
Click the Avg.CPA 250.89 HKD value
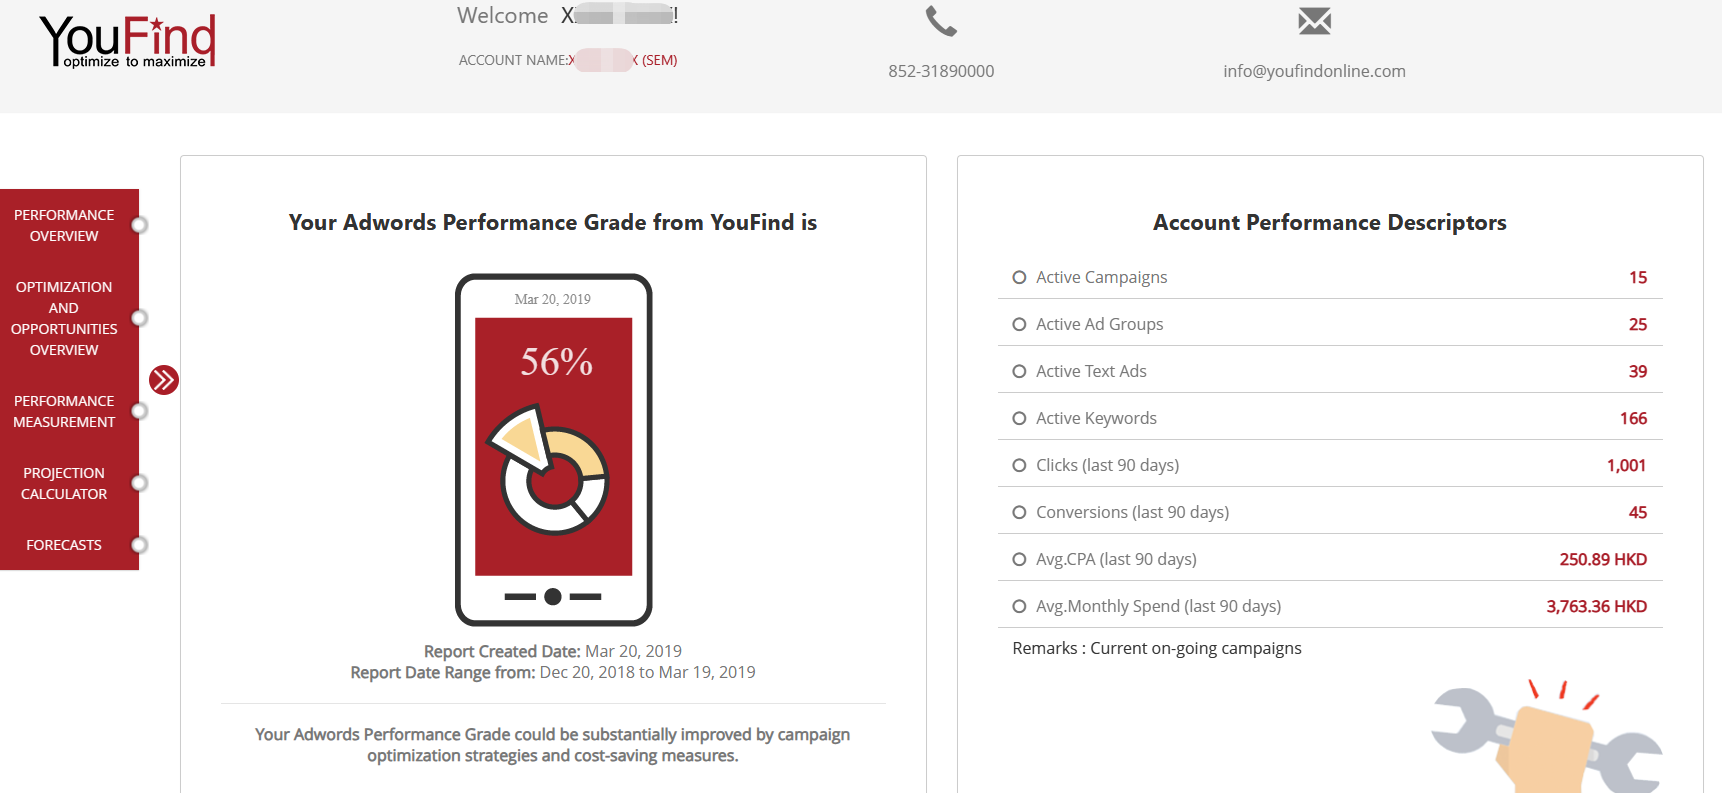(x=1603, y=559)
